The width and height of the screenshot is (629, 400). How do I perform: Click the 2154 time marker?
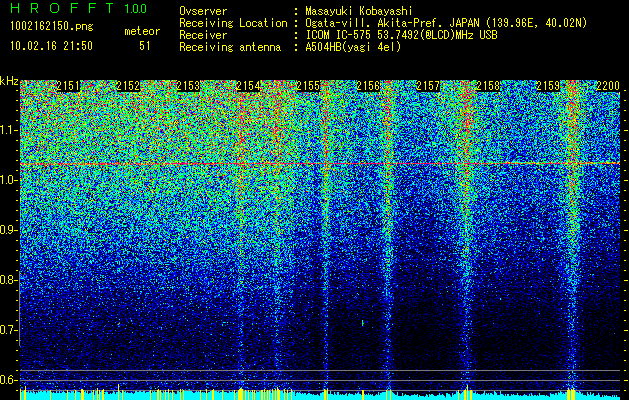tap(248, 85)
